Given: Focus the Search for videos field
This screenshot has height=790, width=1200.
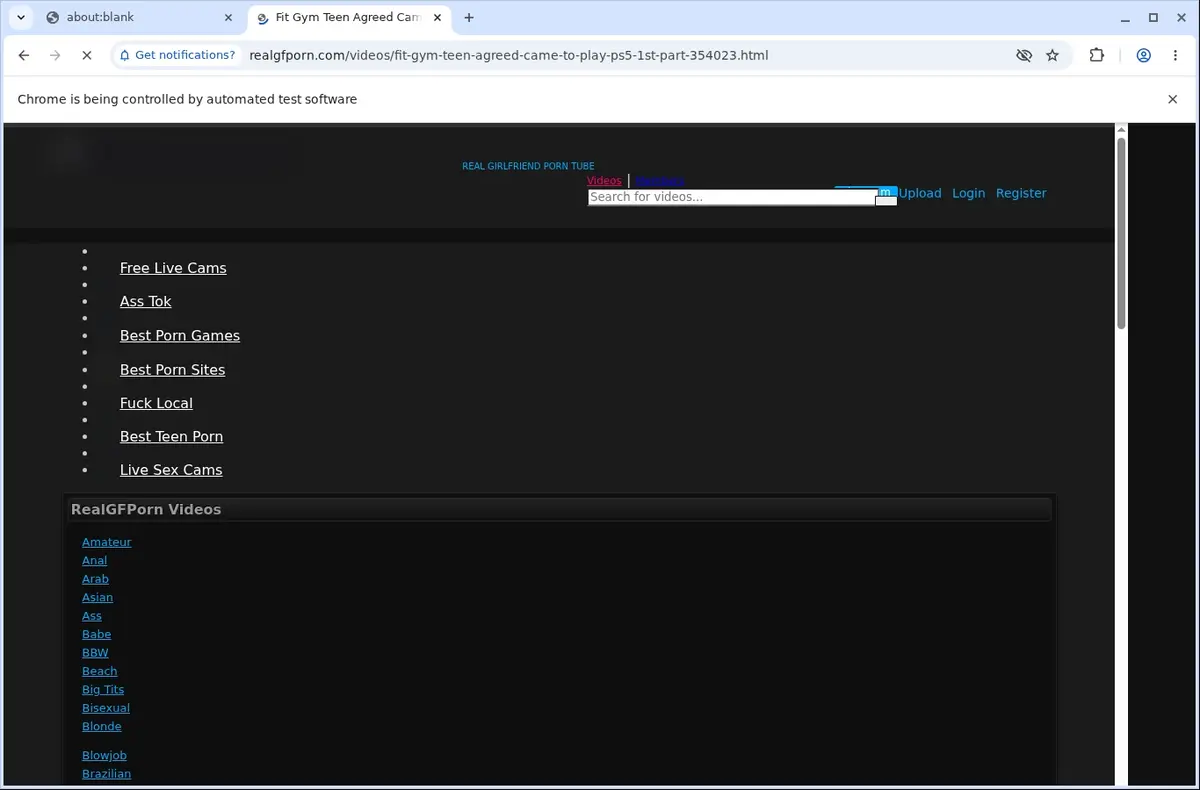Looking at the screenshot, I should [732, 197].
